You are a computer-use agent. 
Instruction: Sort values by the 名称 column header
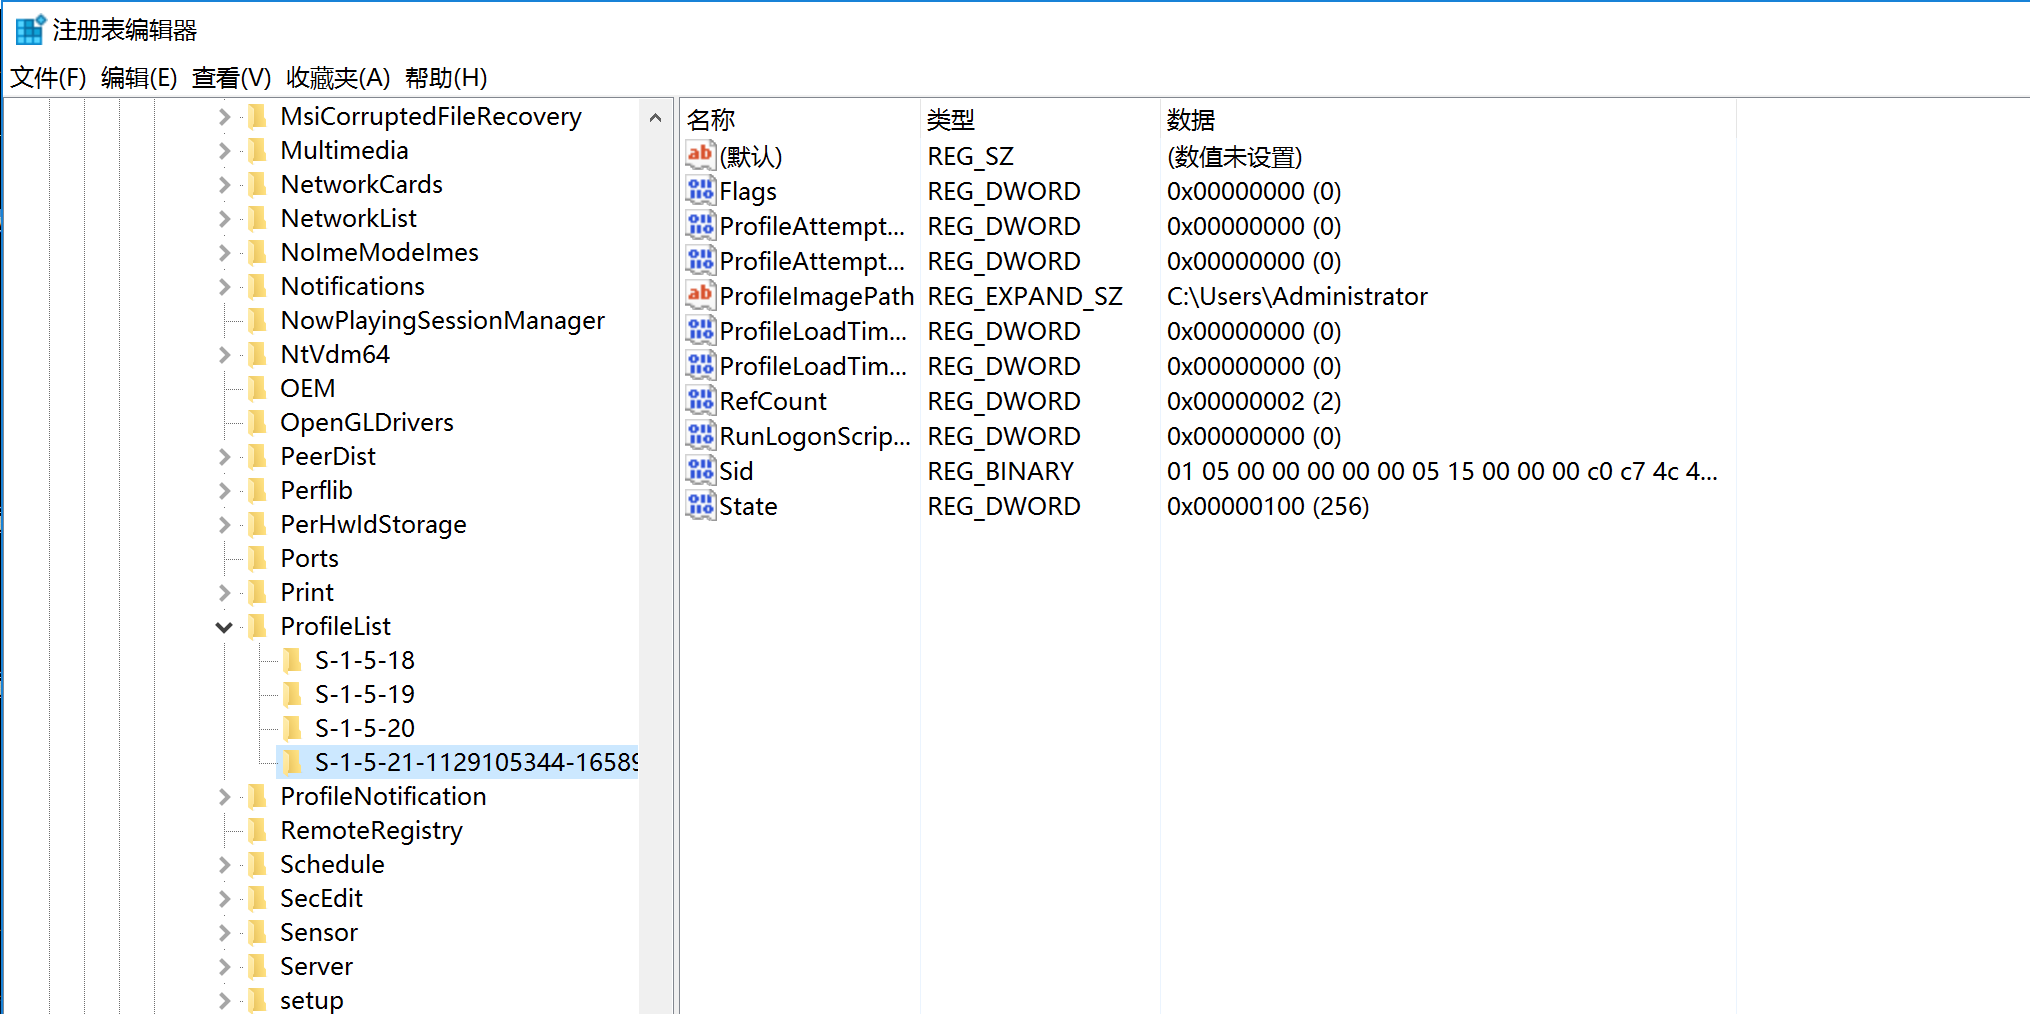[711, 120]
